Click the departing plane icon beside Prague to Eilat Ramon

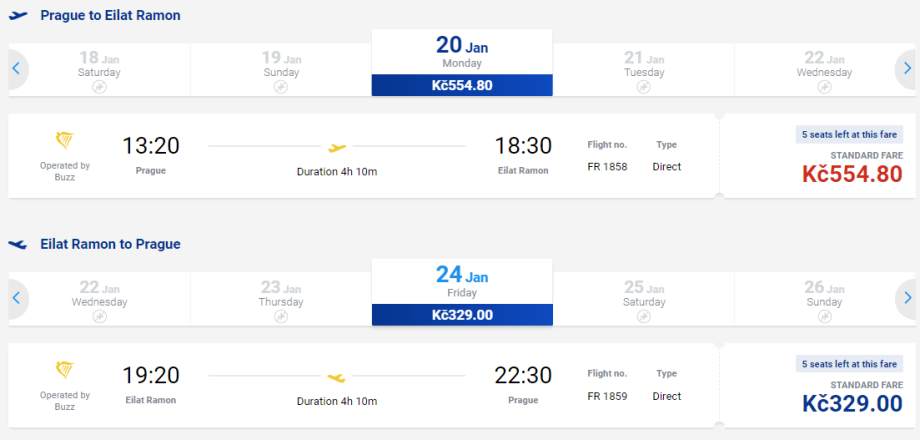tap(18, 16)
